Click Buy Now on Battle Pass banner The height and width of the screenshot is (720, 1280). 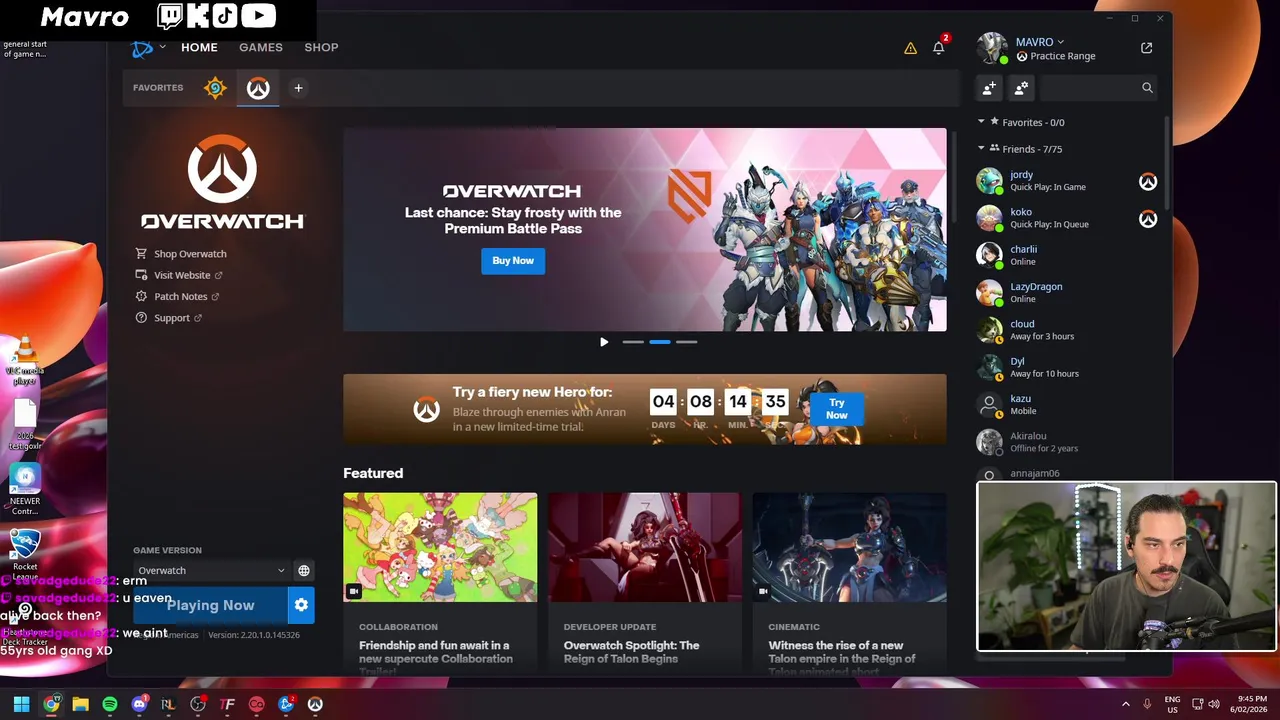click(x=513, y=261)
